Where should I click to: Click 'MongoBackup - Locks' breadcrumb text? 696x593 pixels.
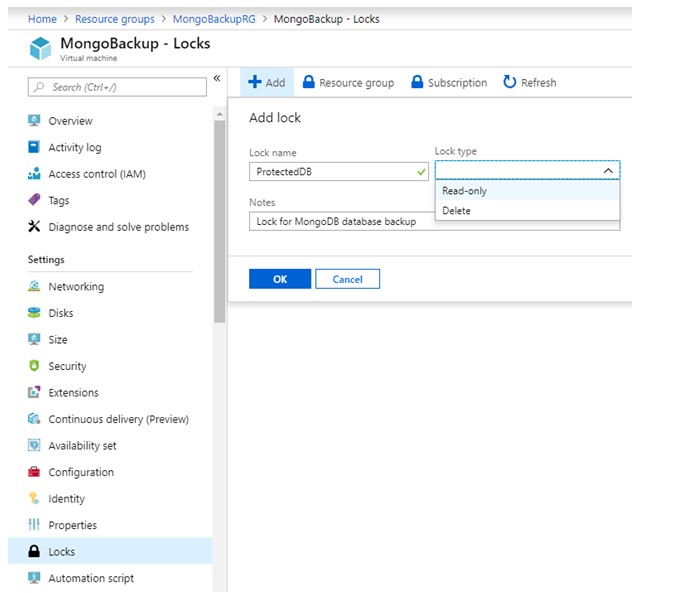326,19
